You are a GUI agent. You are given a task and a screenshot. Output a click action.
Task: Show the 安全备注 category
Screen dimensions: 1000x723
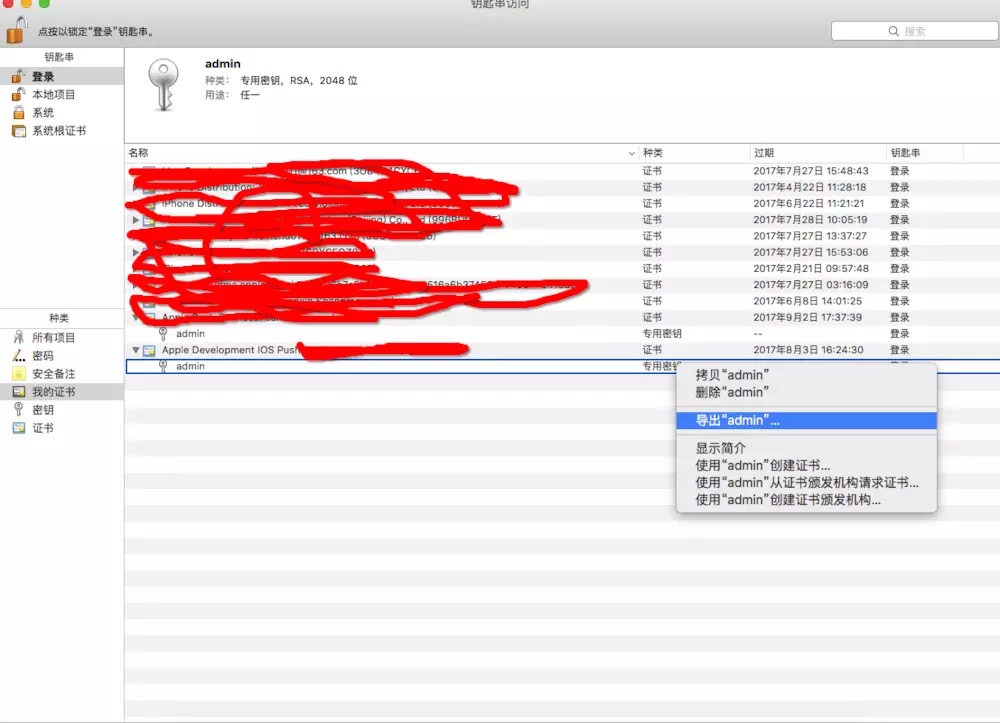[x=62, y=374]
